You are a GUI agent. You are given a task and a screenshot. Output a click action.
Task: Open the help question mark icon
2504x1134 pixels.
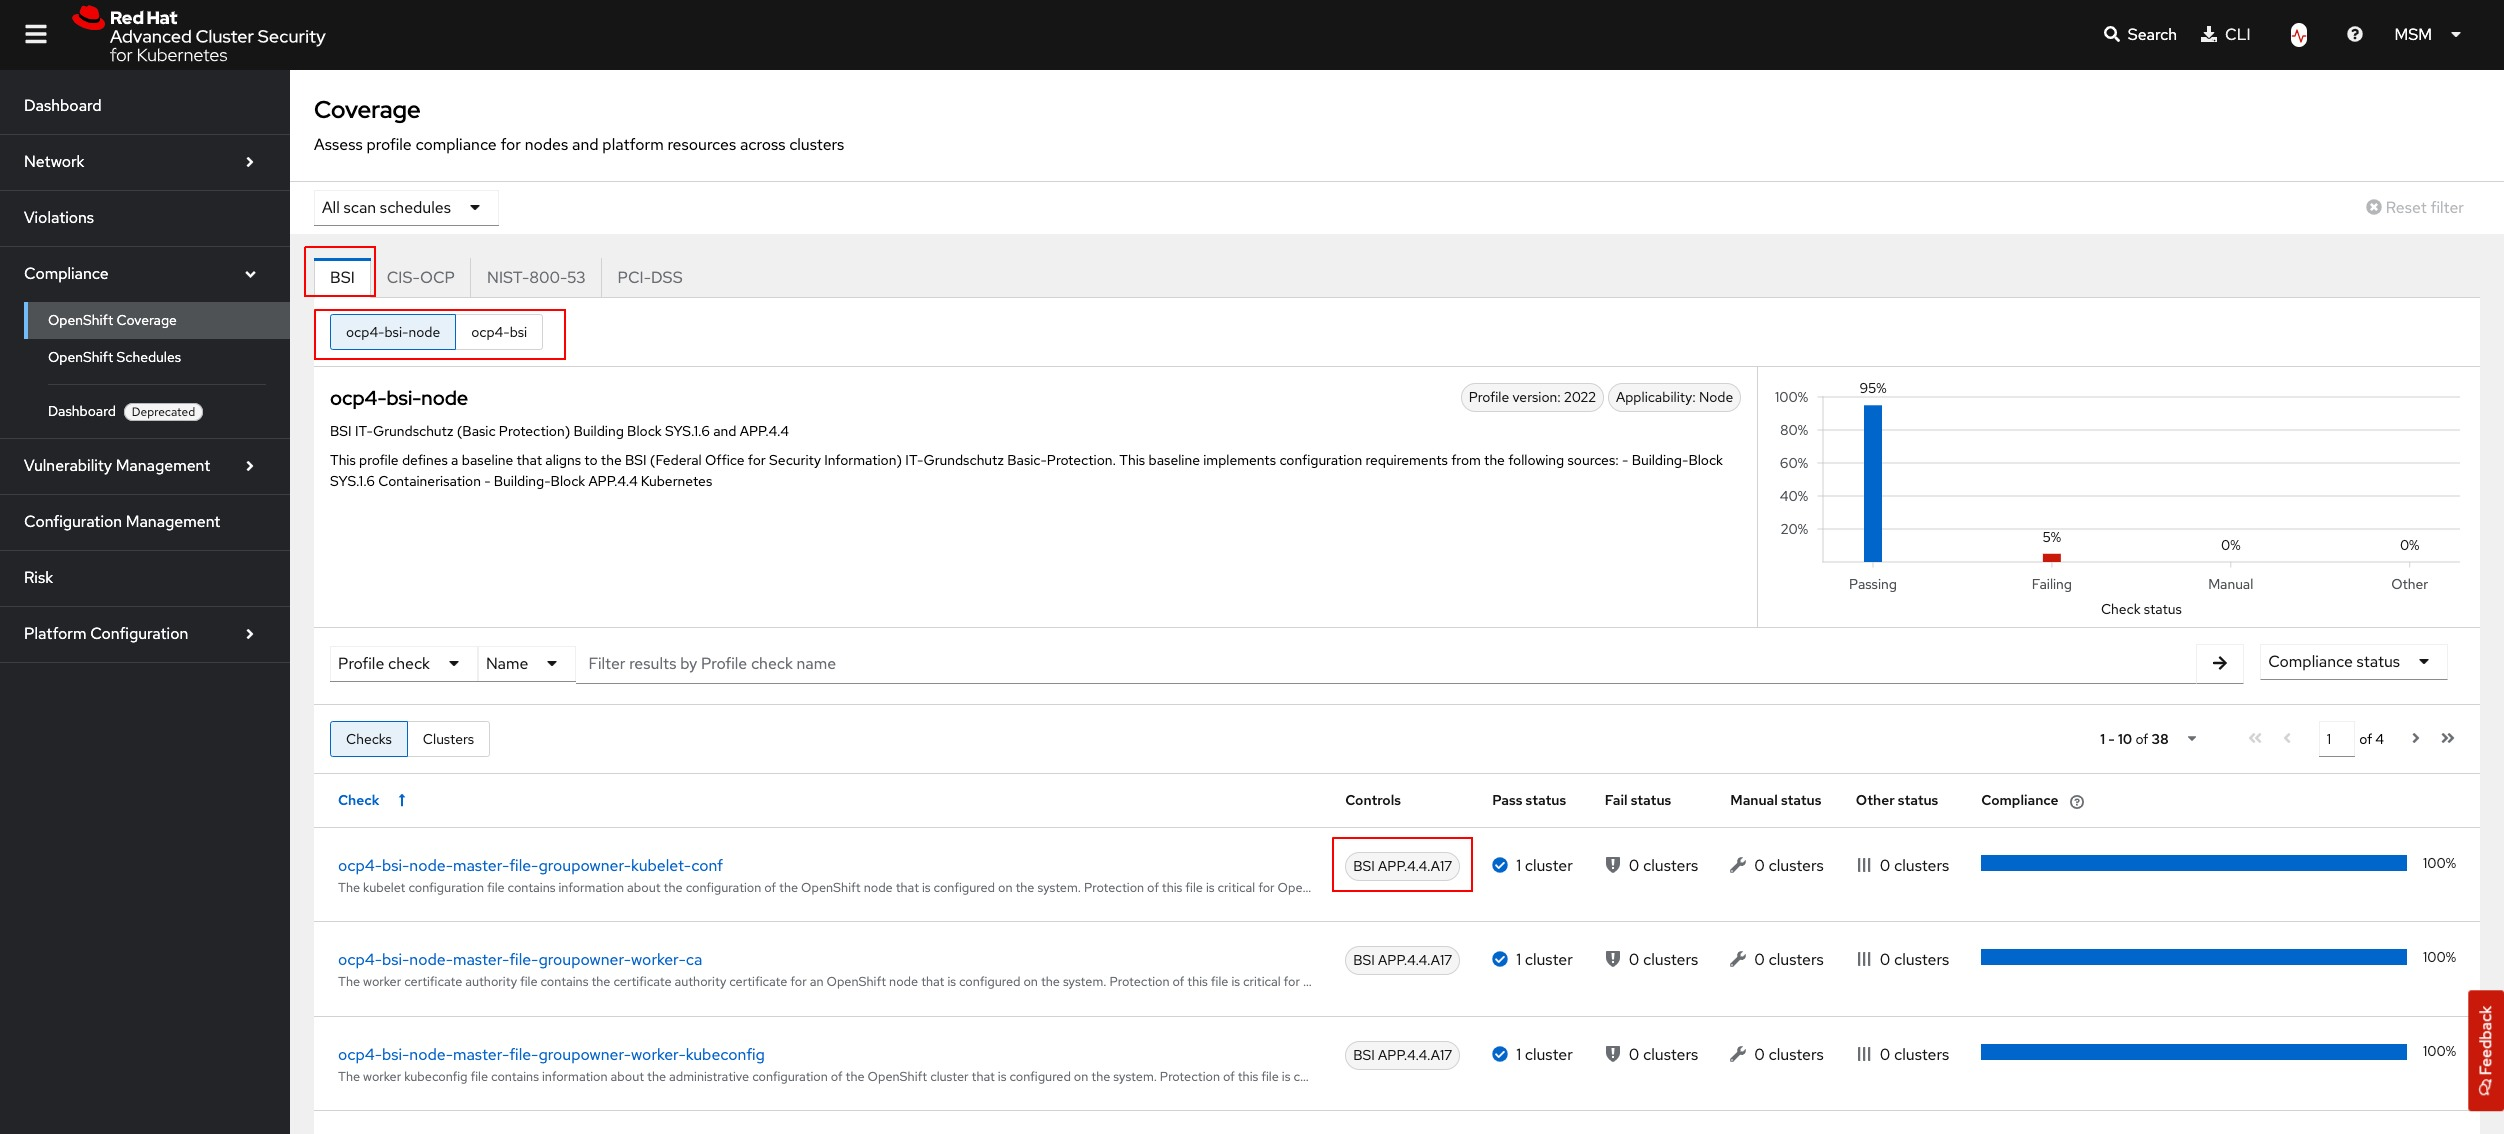pyautogui.click(x=2354, y=34)
